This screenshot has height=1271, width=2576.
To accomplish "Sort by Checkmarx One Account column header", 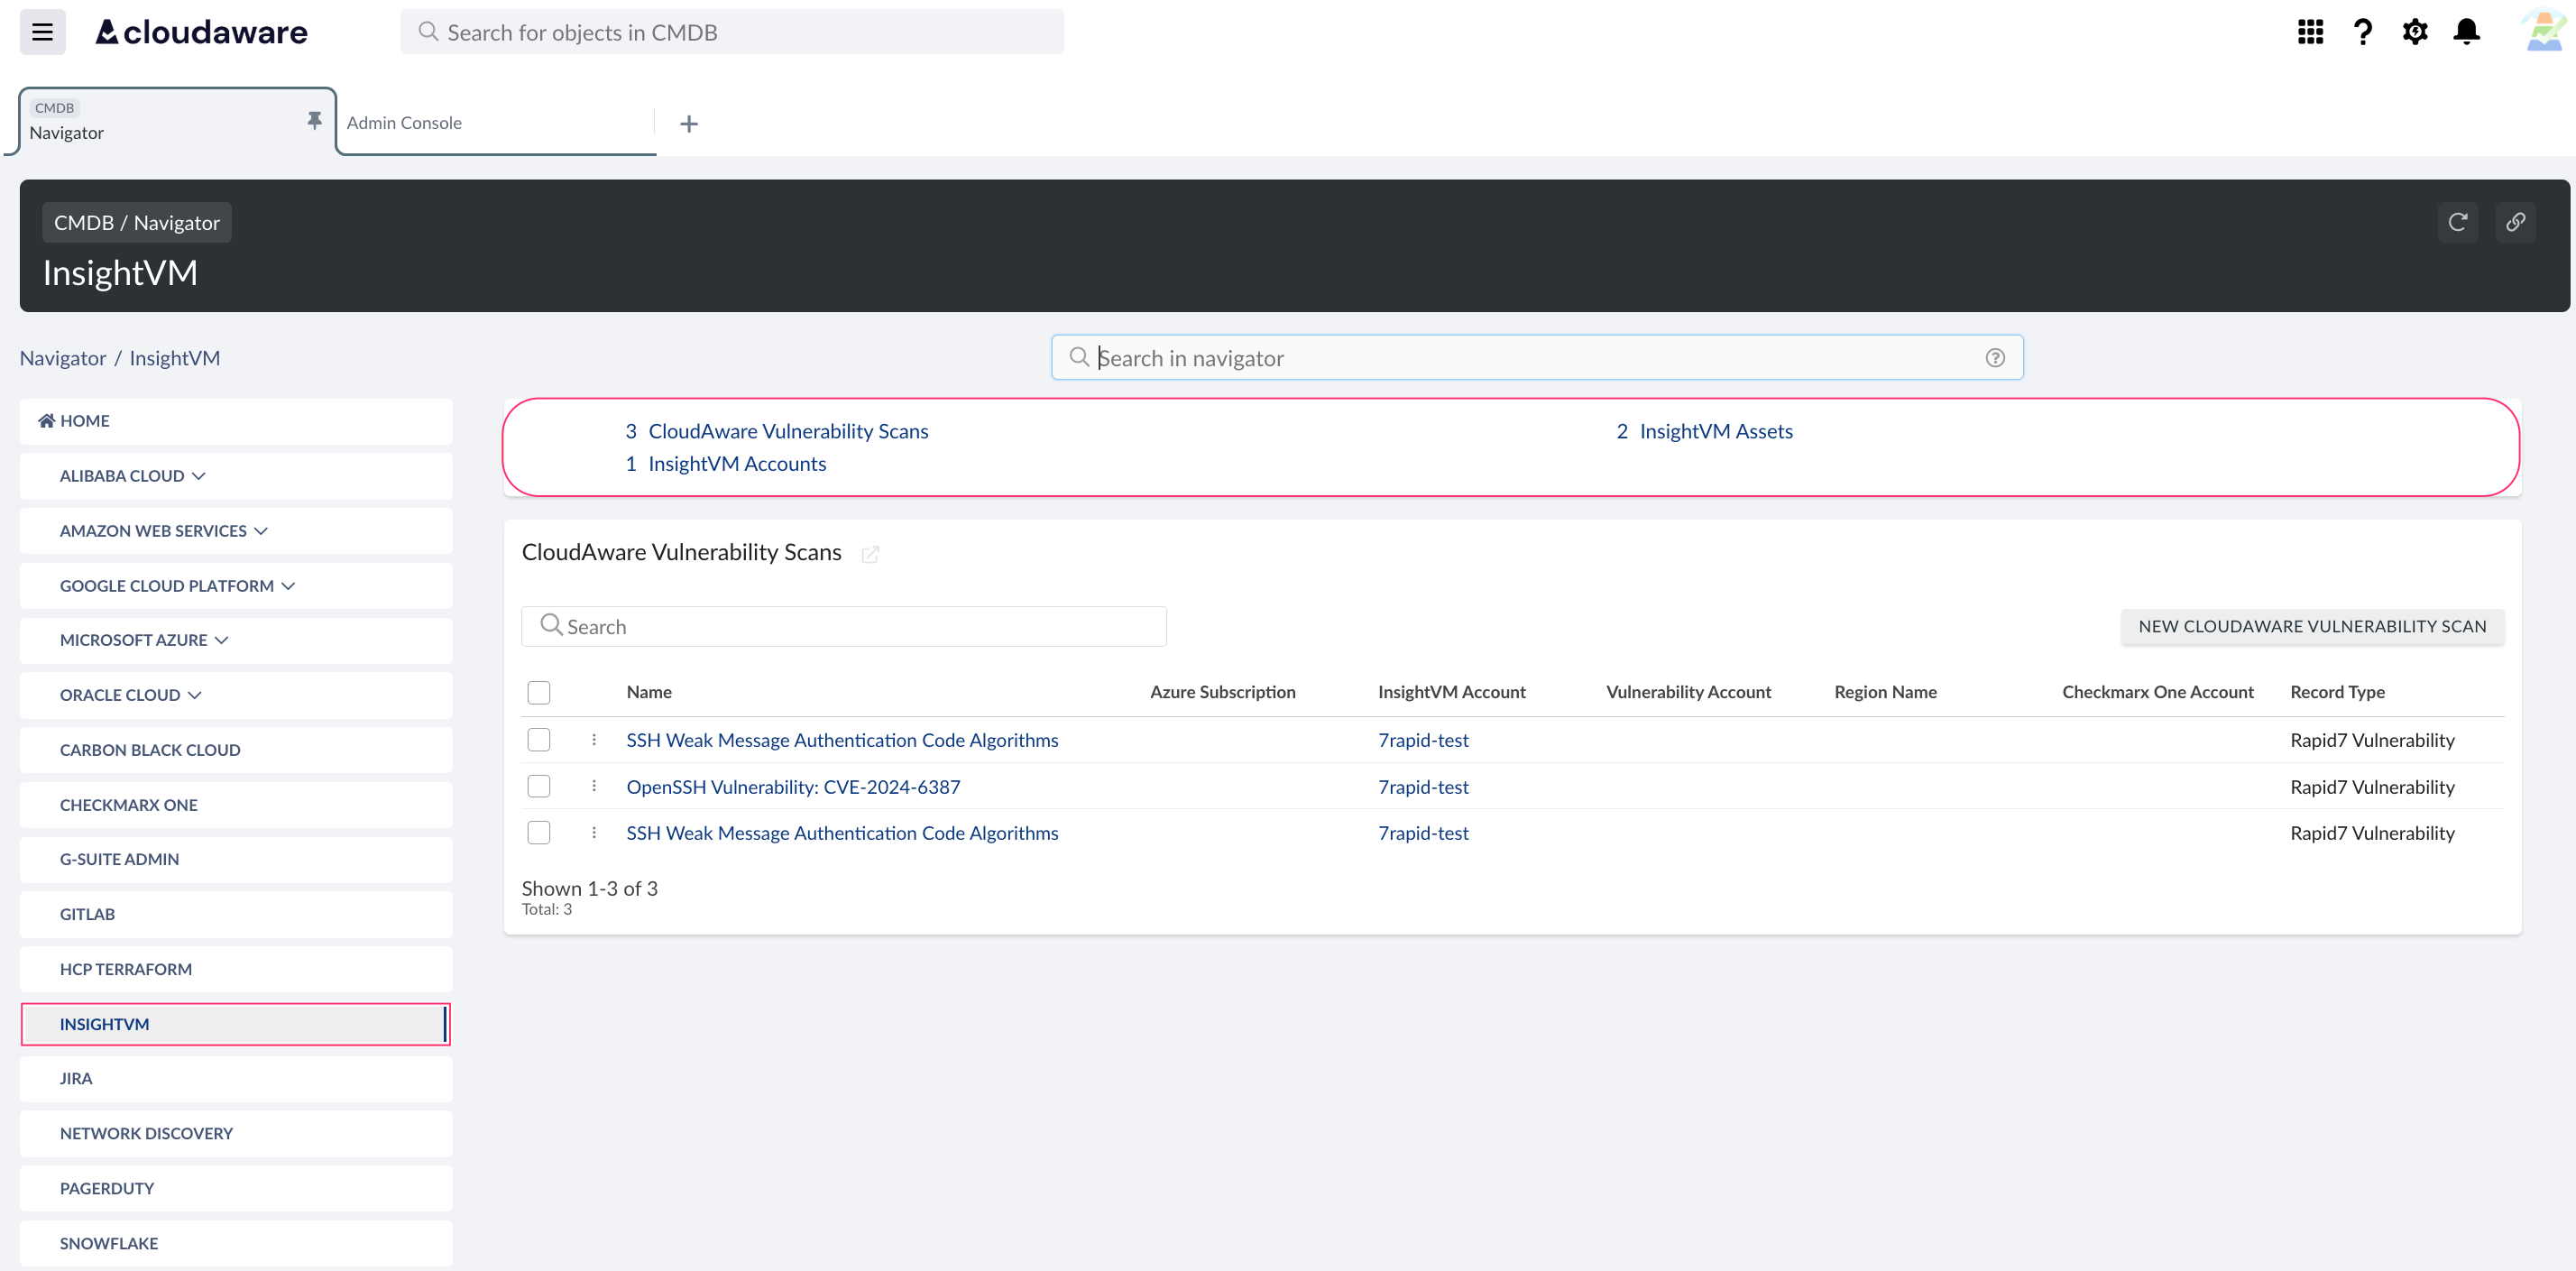I will click(2158, 692).
